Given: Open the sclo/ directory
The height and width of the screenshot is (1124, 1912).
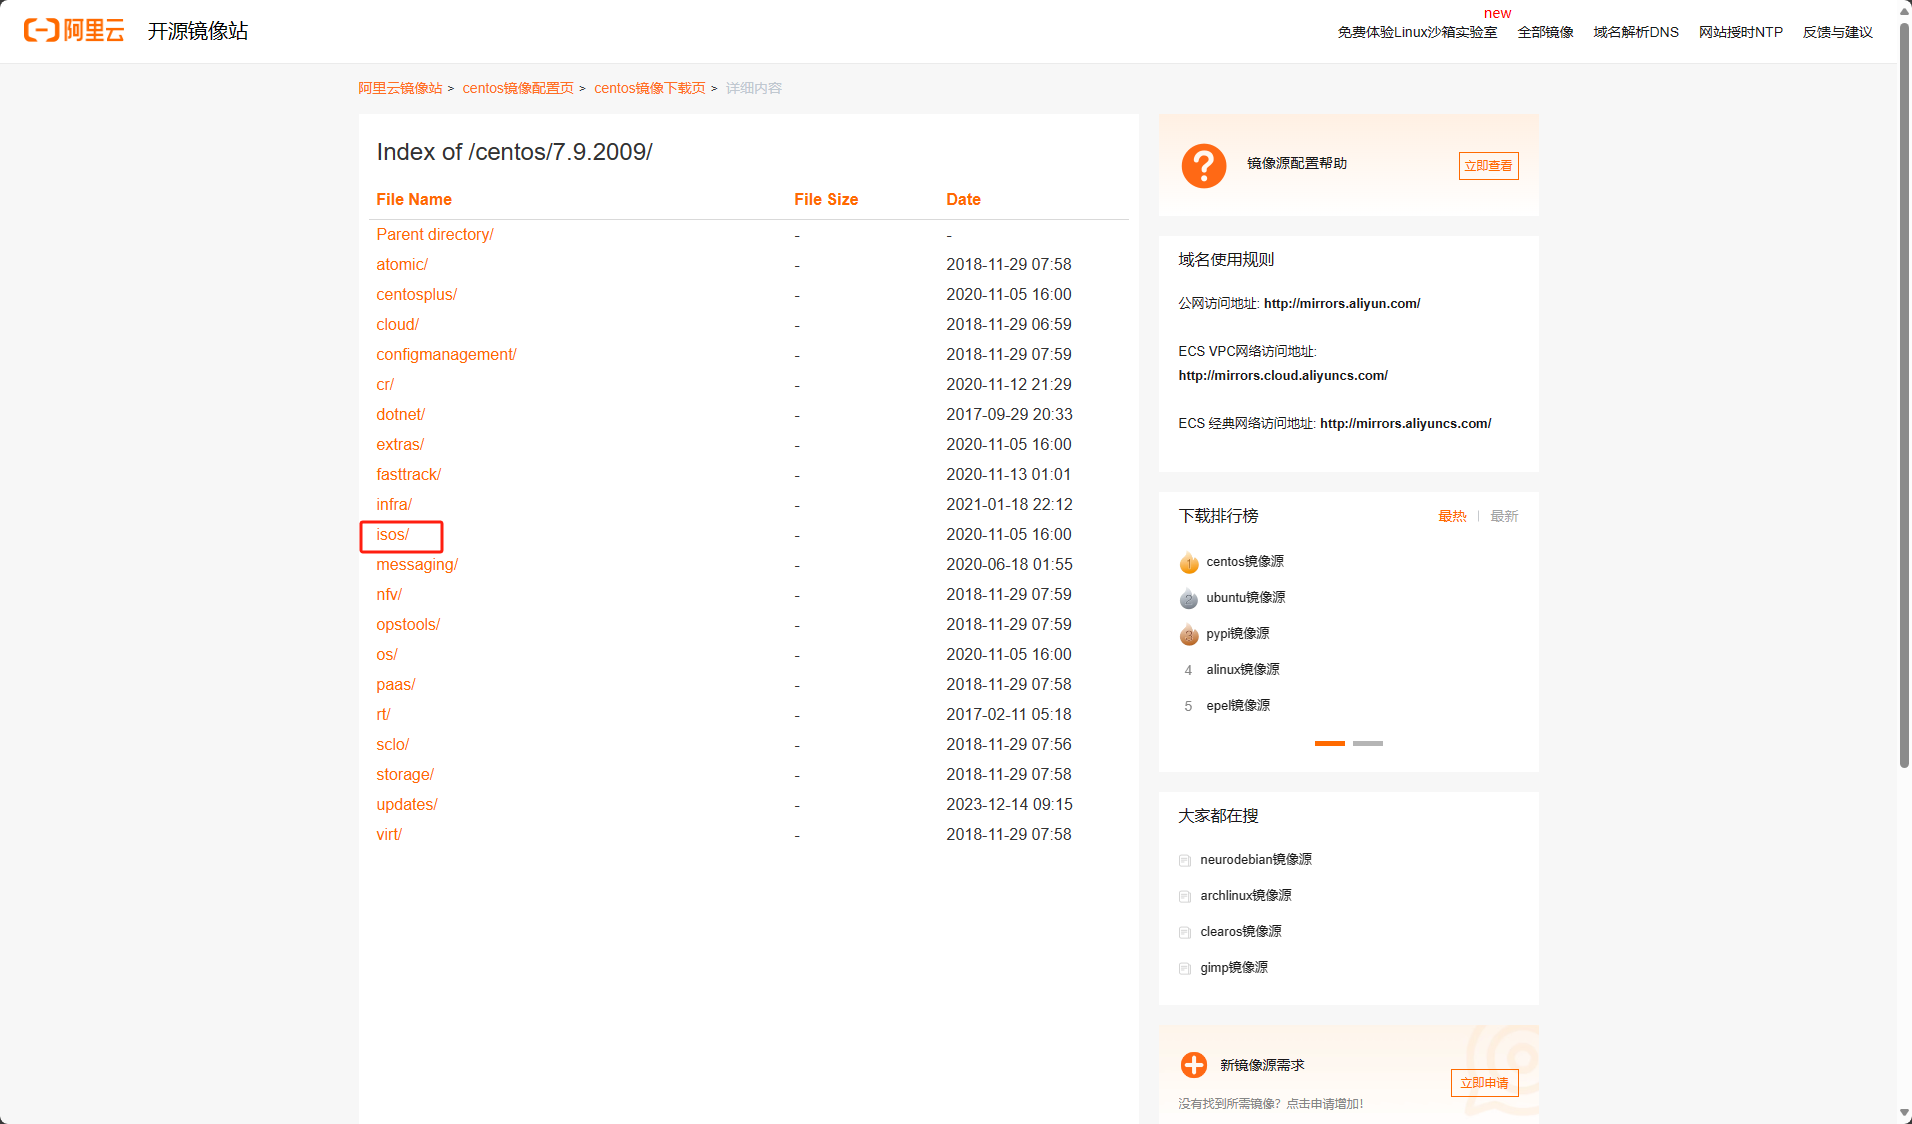Looking at the screenshot, I should (x=393, y=744).
